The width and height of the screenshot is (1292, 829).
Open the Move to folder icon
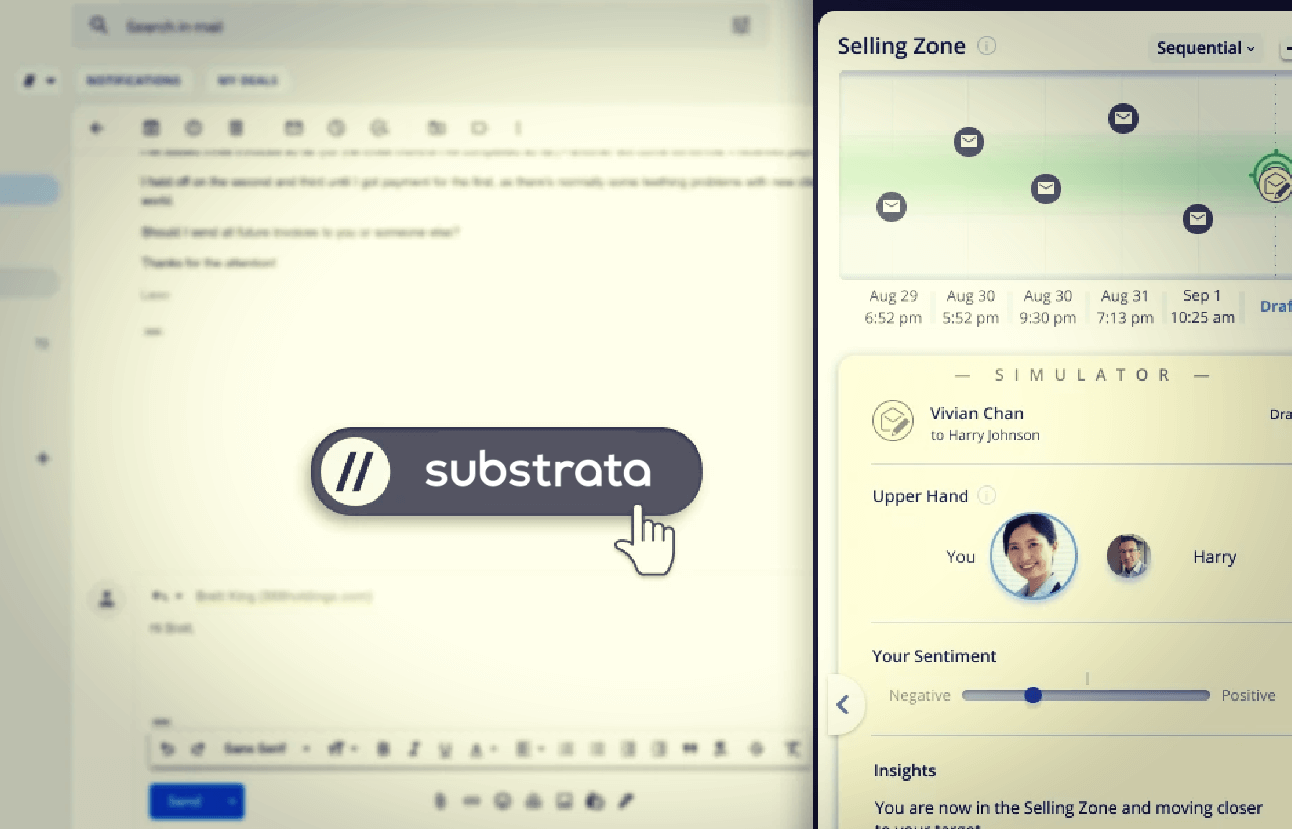click(x=436, y=128)
